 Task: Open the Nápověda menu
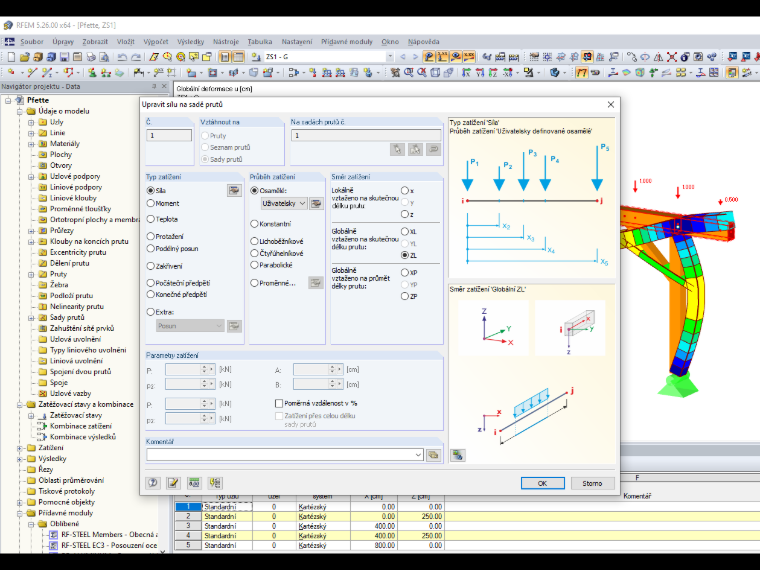click(424, 42)
